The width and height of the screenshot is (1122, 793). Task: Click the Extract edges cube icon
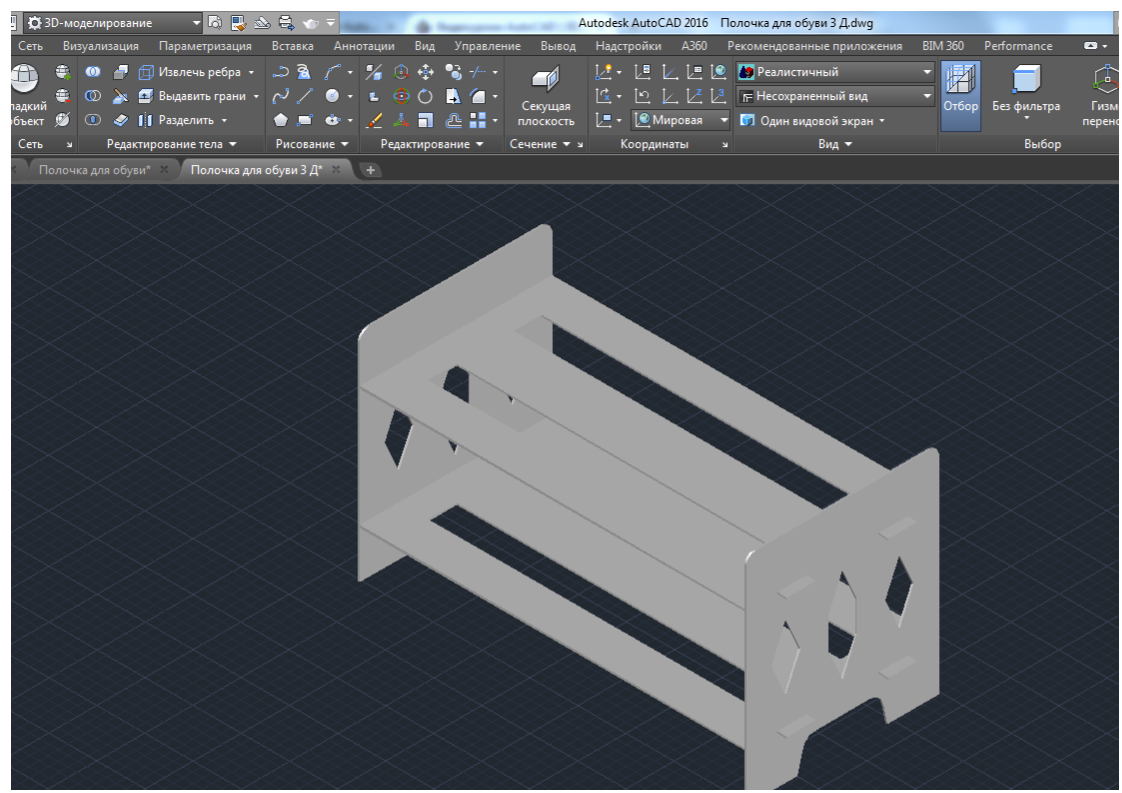coord(146,72)
